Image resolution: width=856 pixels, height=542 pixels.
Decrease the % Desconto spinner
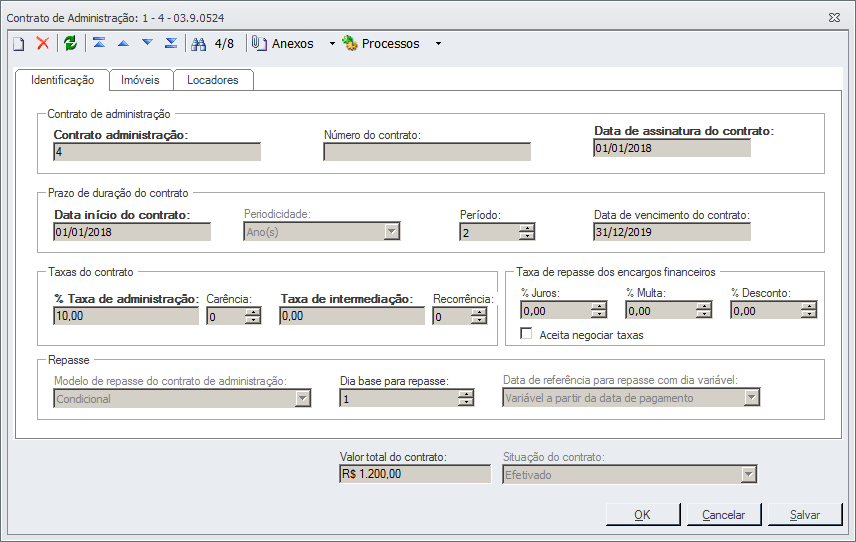pyautogui.click(x=809, y=314)
